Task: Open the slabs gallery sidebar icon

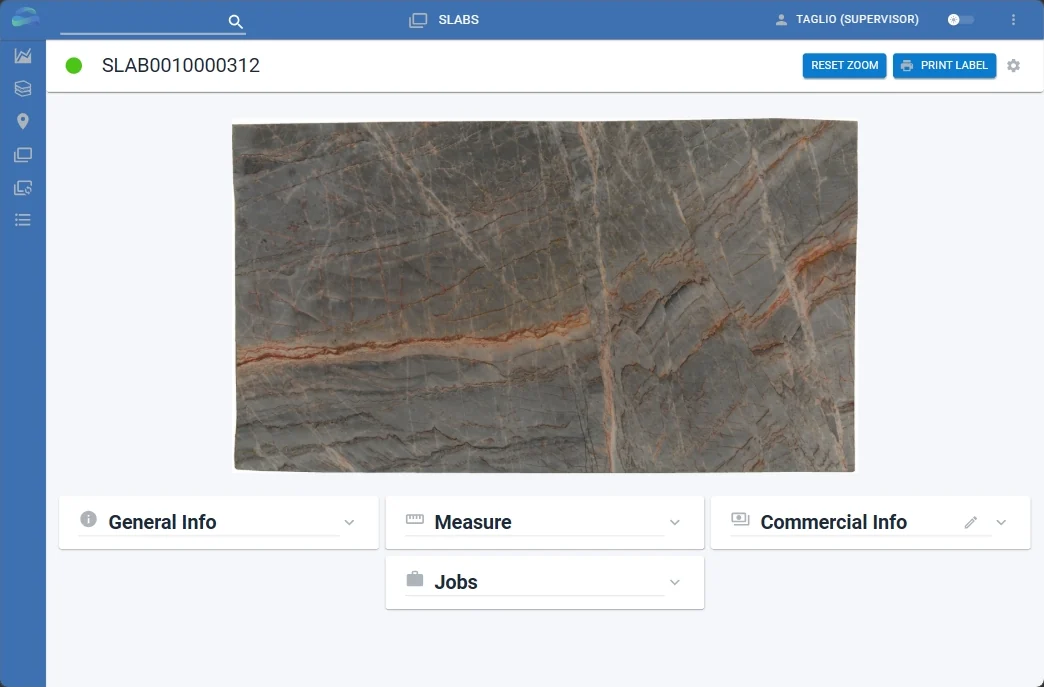Action: tap(23, 154)
